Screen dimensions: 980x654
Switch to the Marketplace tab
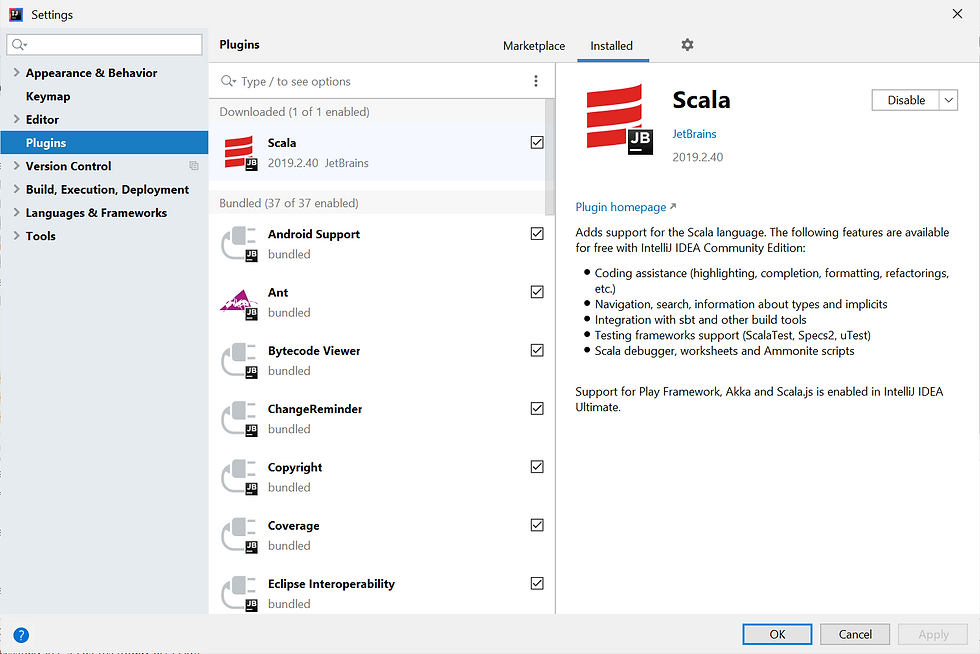534,46
